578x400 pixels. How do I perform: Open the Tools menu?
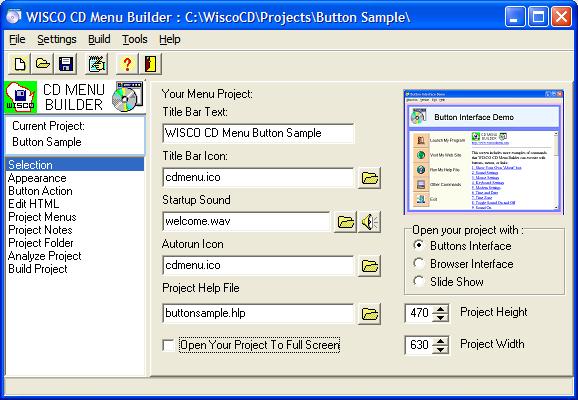click(135, 39)
